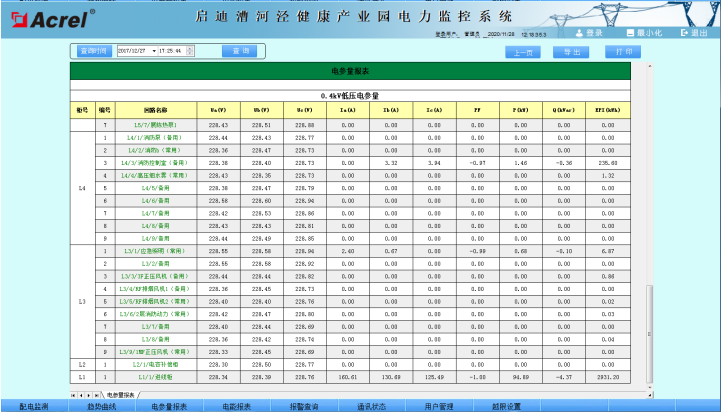
Task: Click the 导出 export button
Action: pos(571,50)
